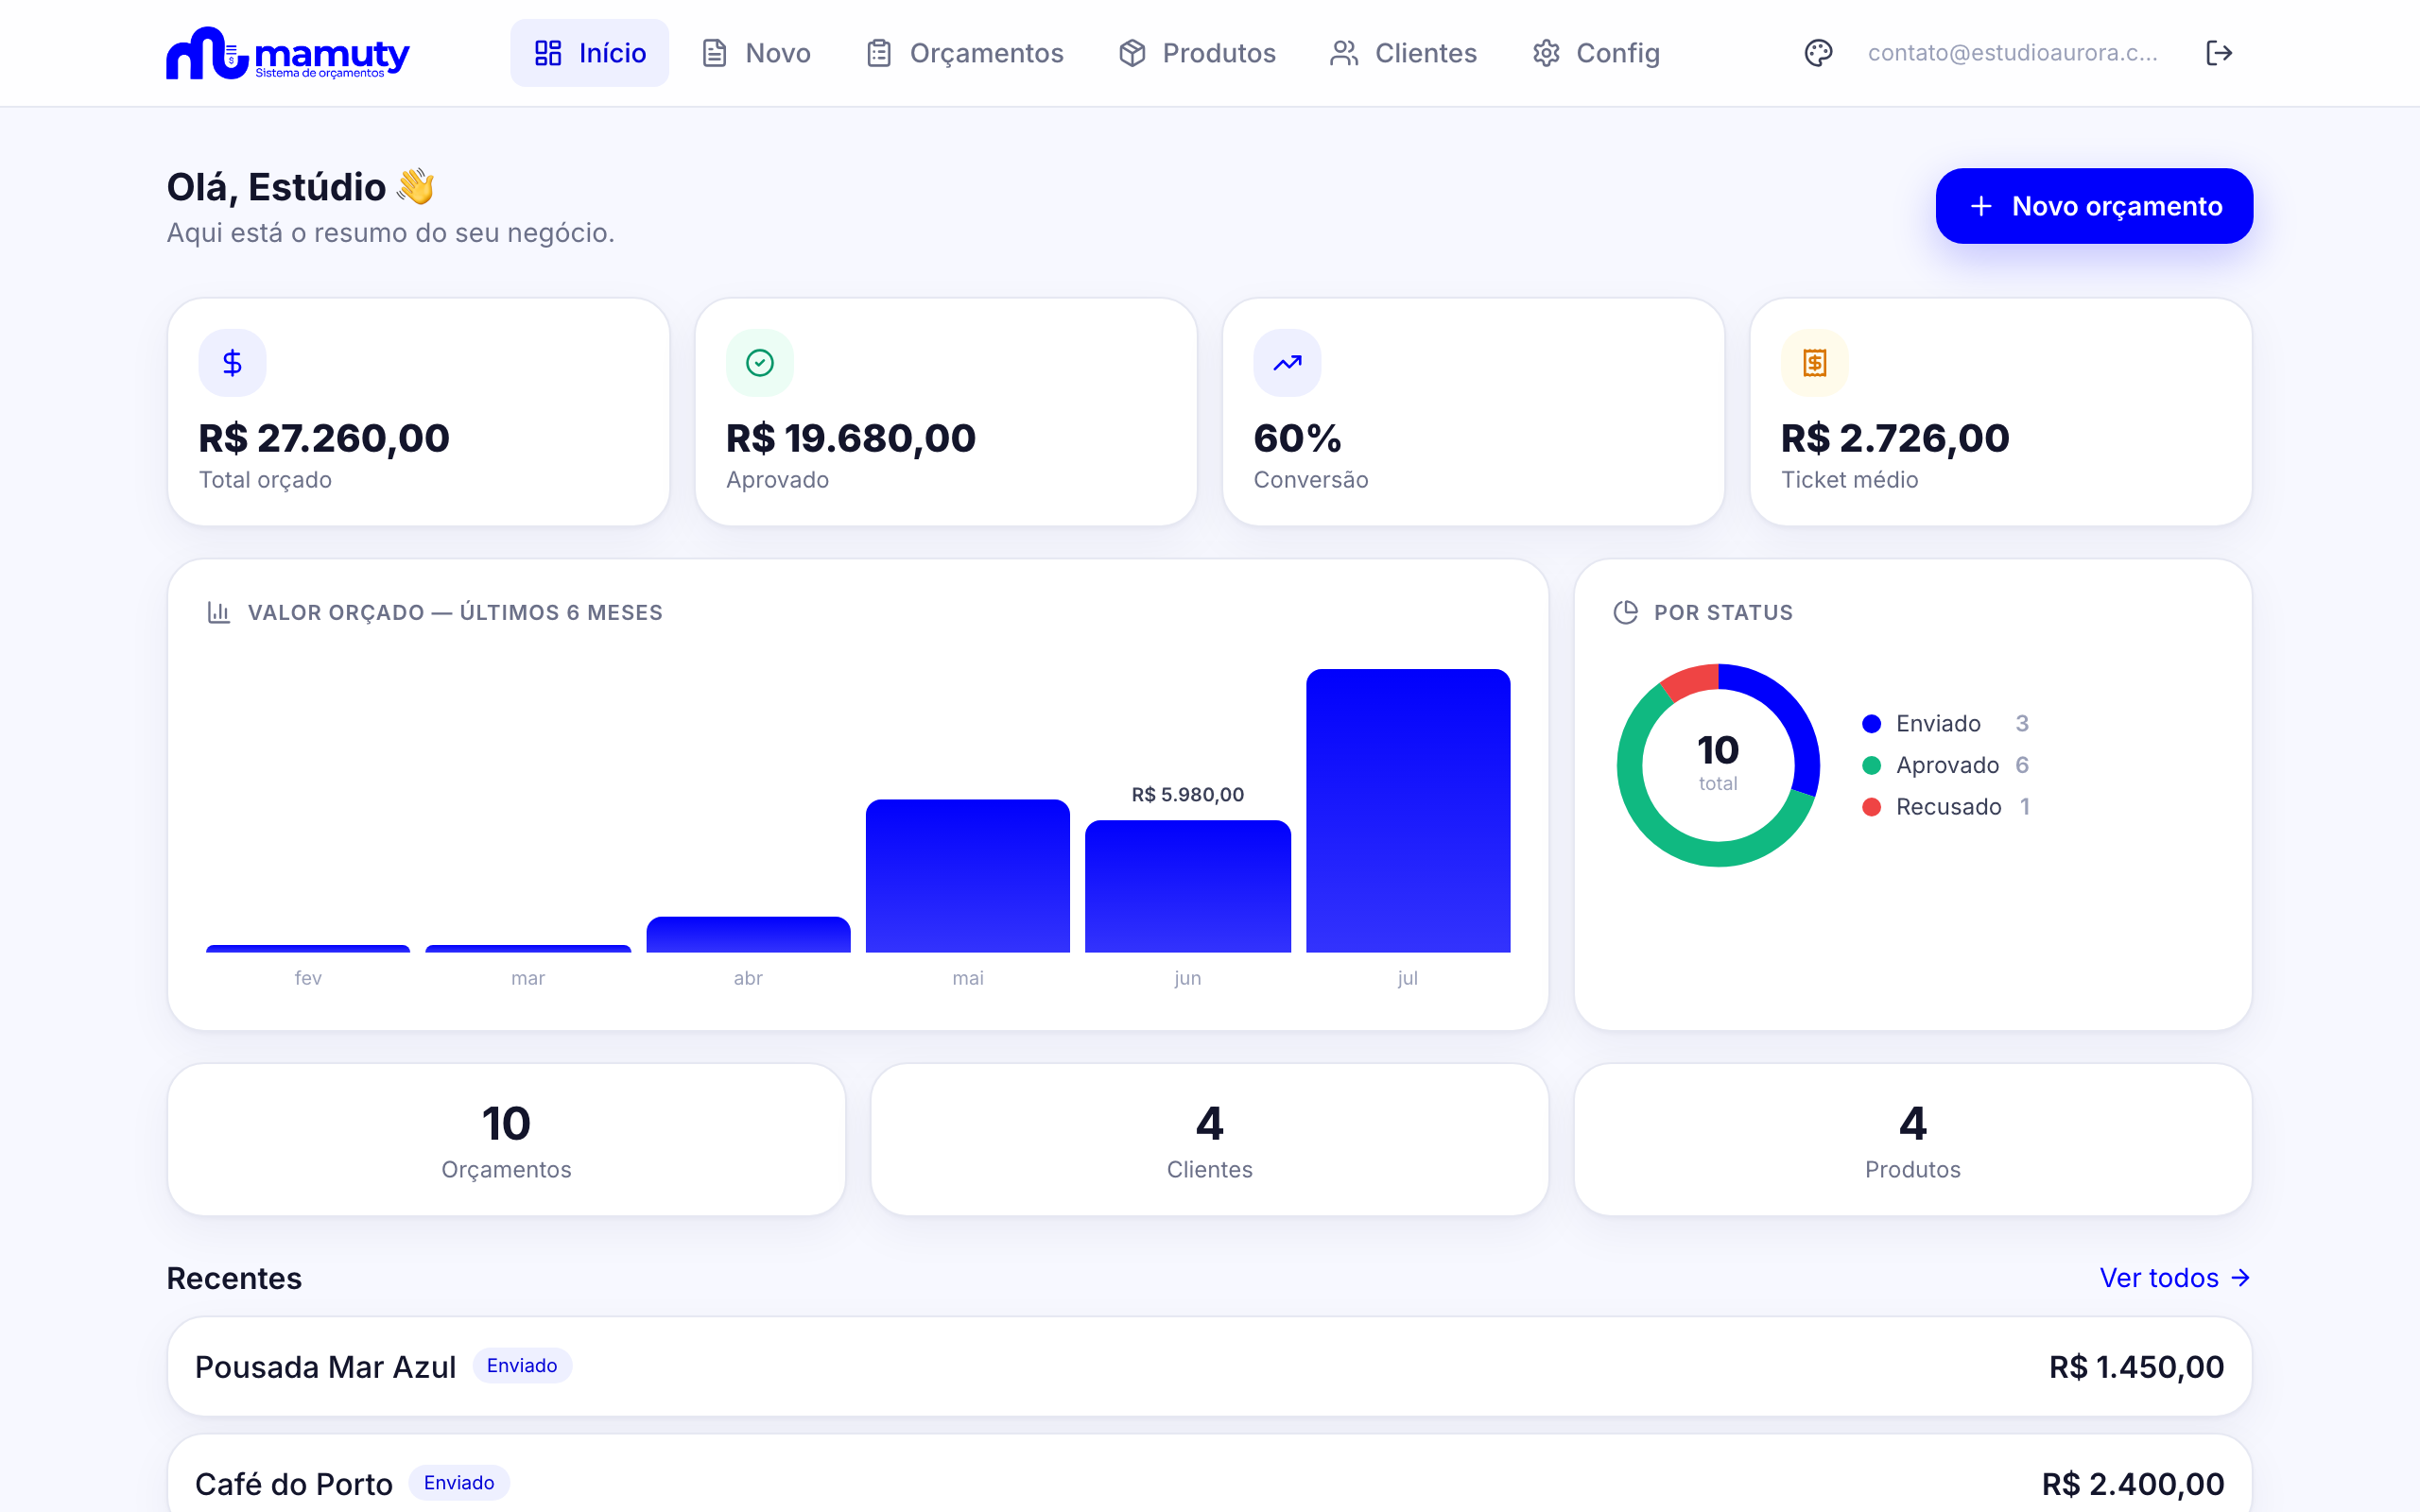Click the Enviado badge on Pousada Mar Azul
2420x1512 pixels.
point(522,1366)
